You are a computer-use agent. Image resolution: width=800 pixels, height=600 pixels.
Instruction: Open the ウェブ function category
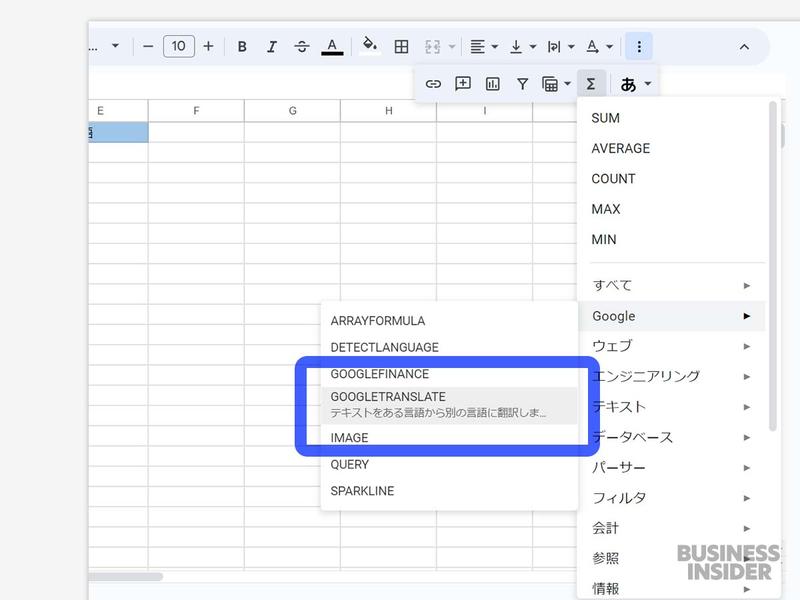point(672,346)
